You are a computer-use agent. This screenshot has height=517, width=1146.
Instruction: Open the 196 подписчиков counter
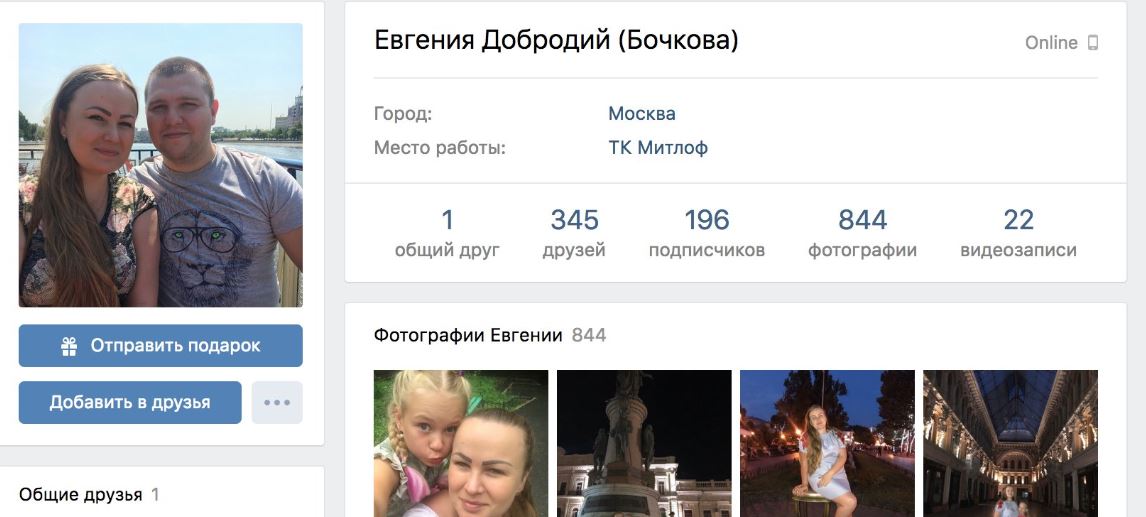point(707,233)
